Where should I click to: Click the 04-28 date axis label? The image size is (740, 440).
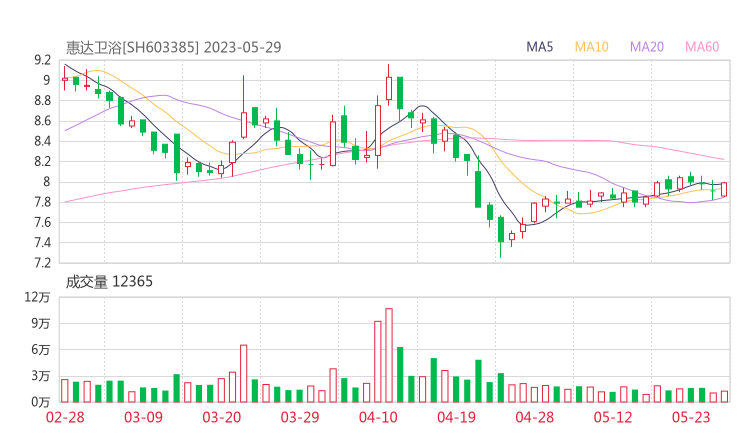535,417
